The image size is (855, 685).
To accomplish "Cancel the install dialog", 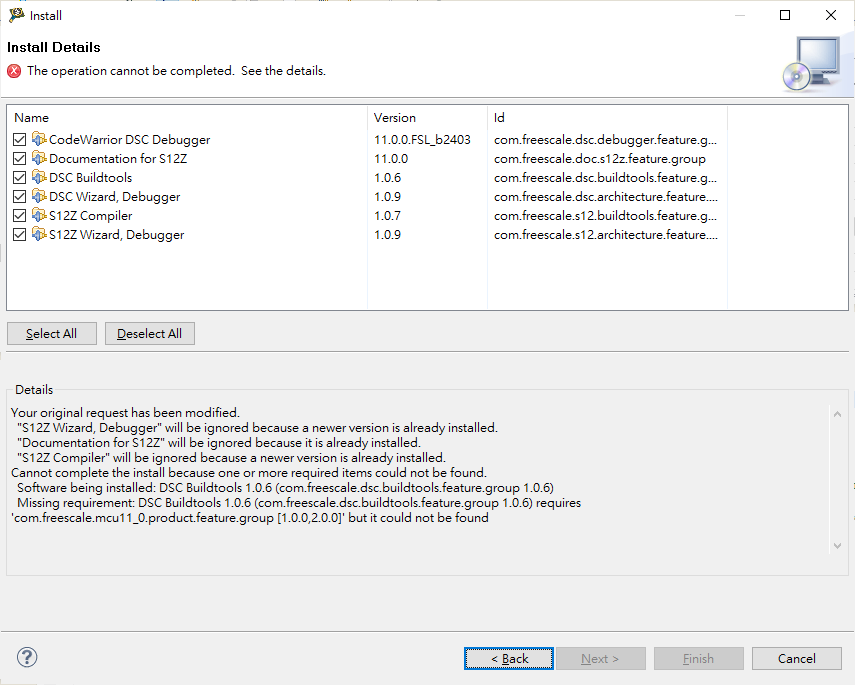I will [797, 658].
